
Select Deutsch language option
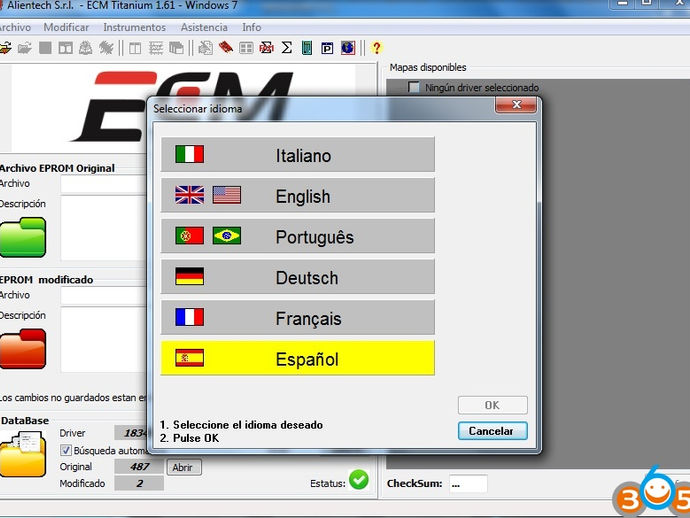click(297, 277)
